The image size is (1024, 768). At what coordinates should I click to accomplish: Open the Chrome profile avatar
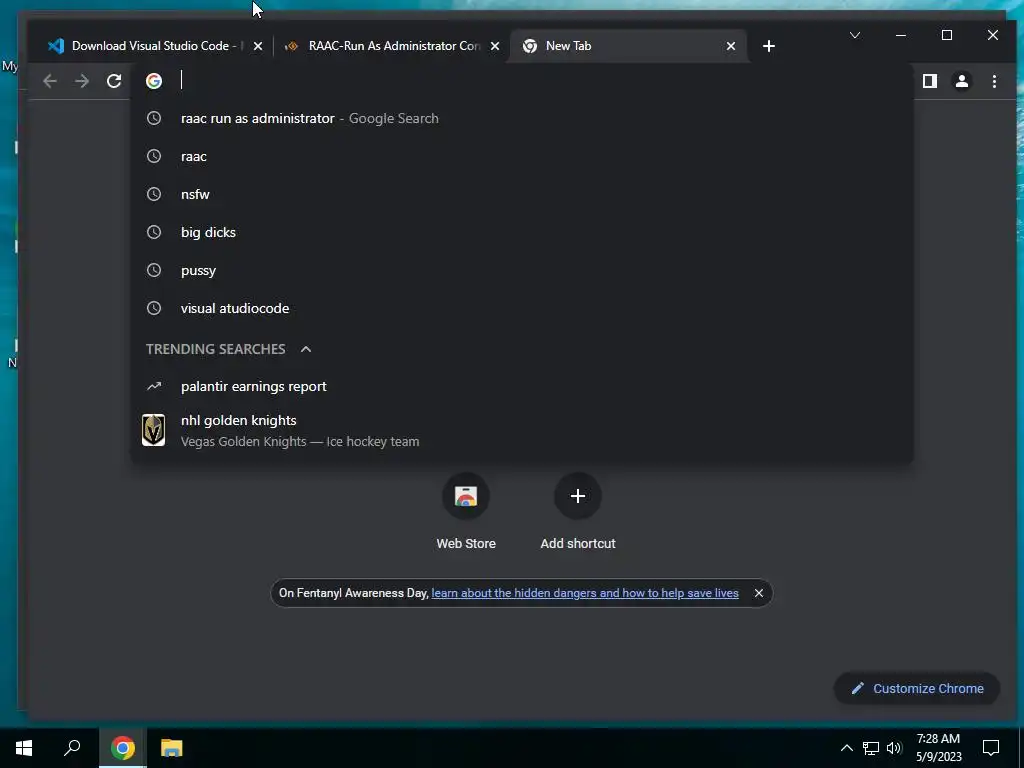pyautogui.click(x=962, y=81)
